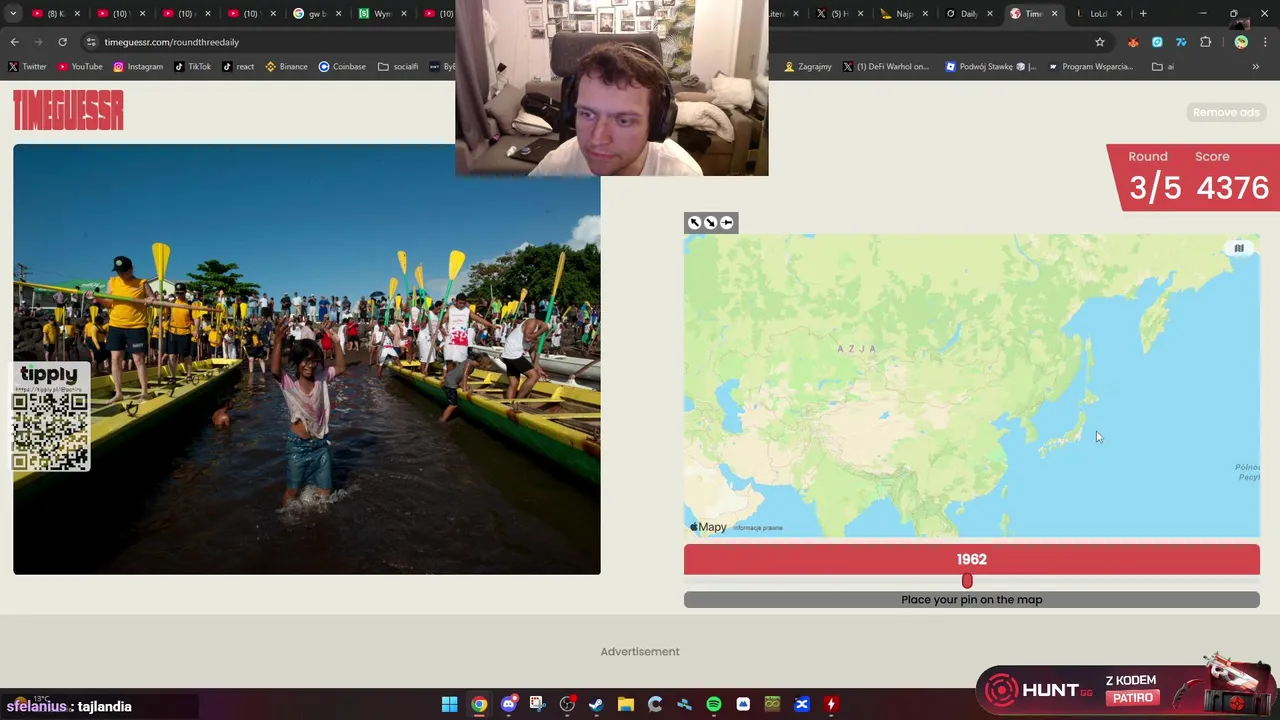Open the socialfi bookmarks folder

click(398, 66)
